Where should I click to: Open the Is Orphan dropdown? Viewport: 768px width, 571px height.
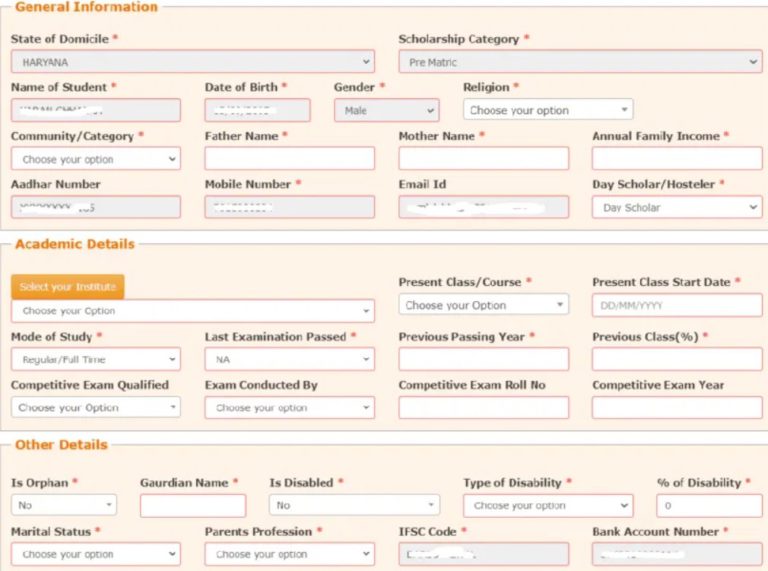click(x=64, y=505)
